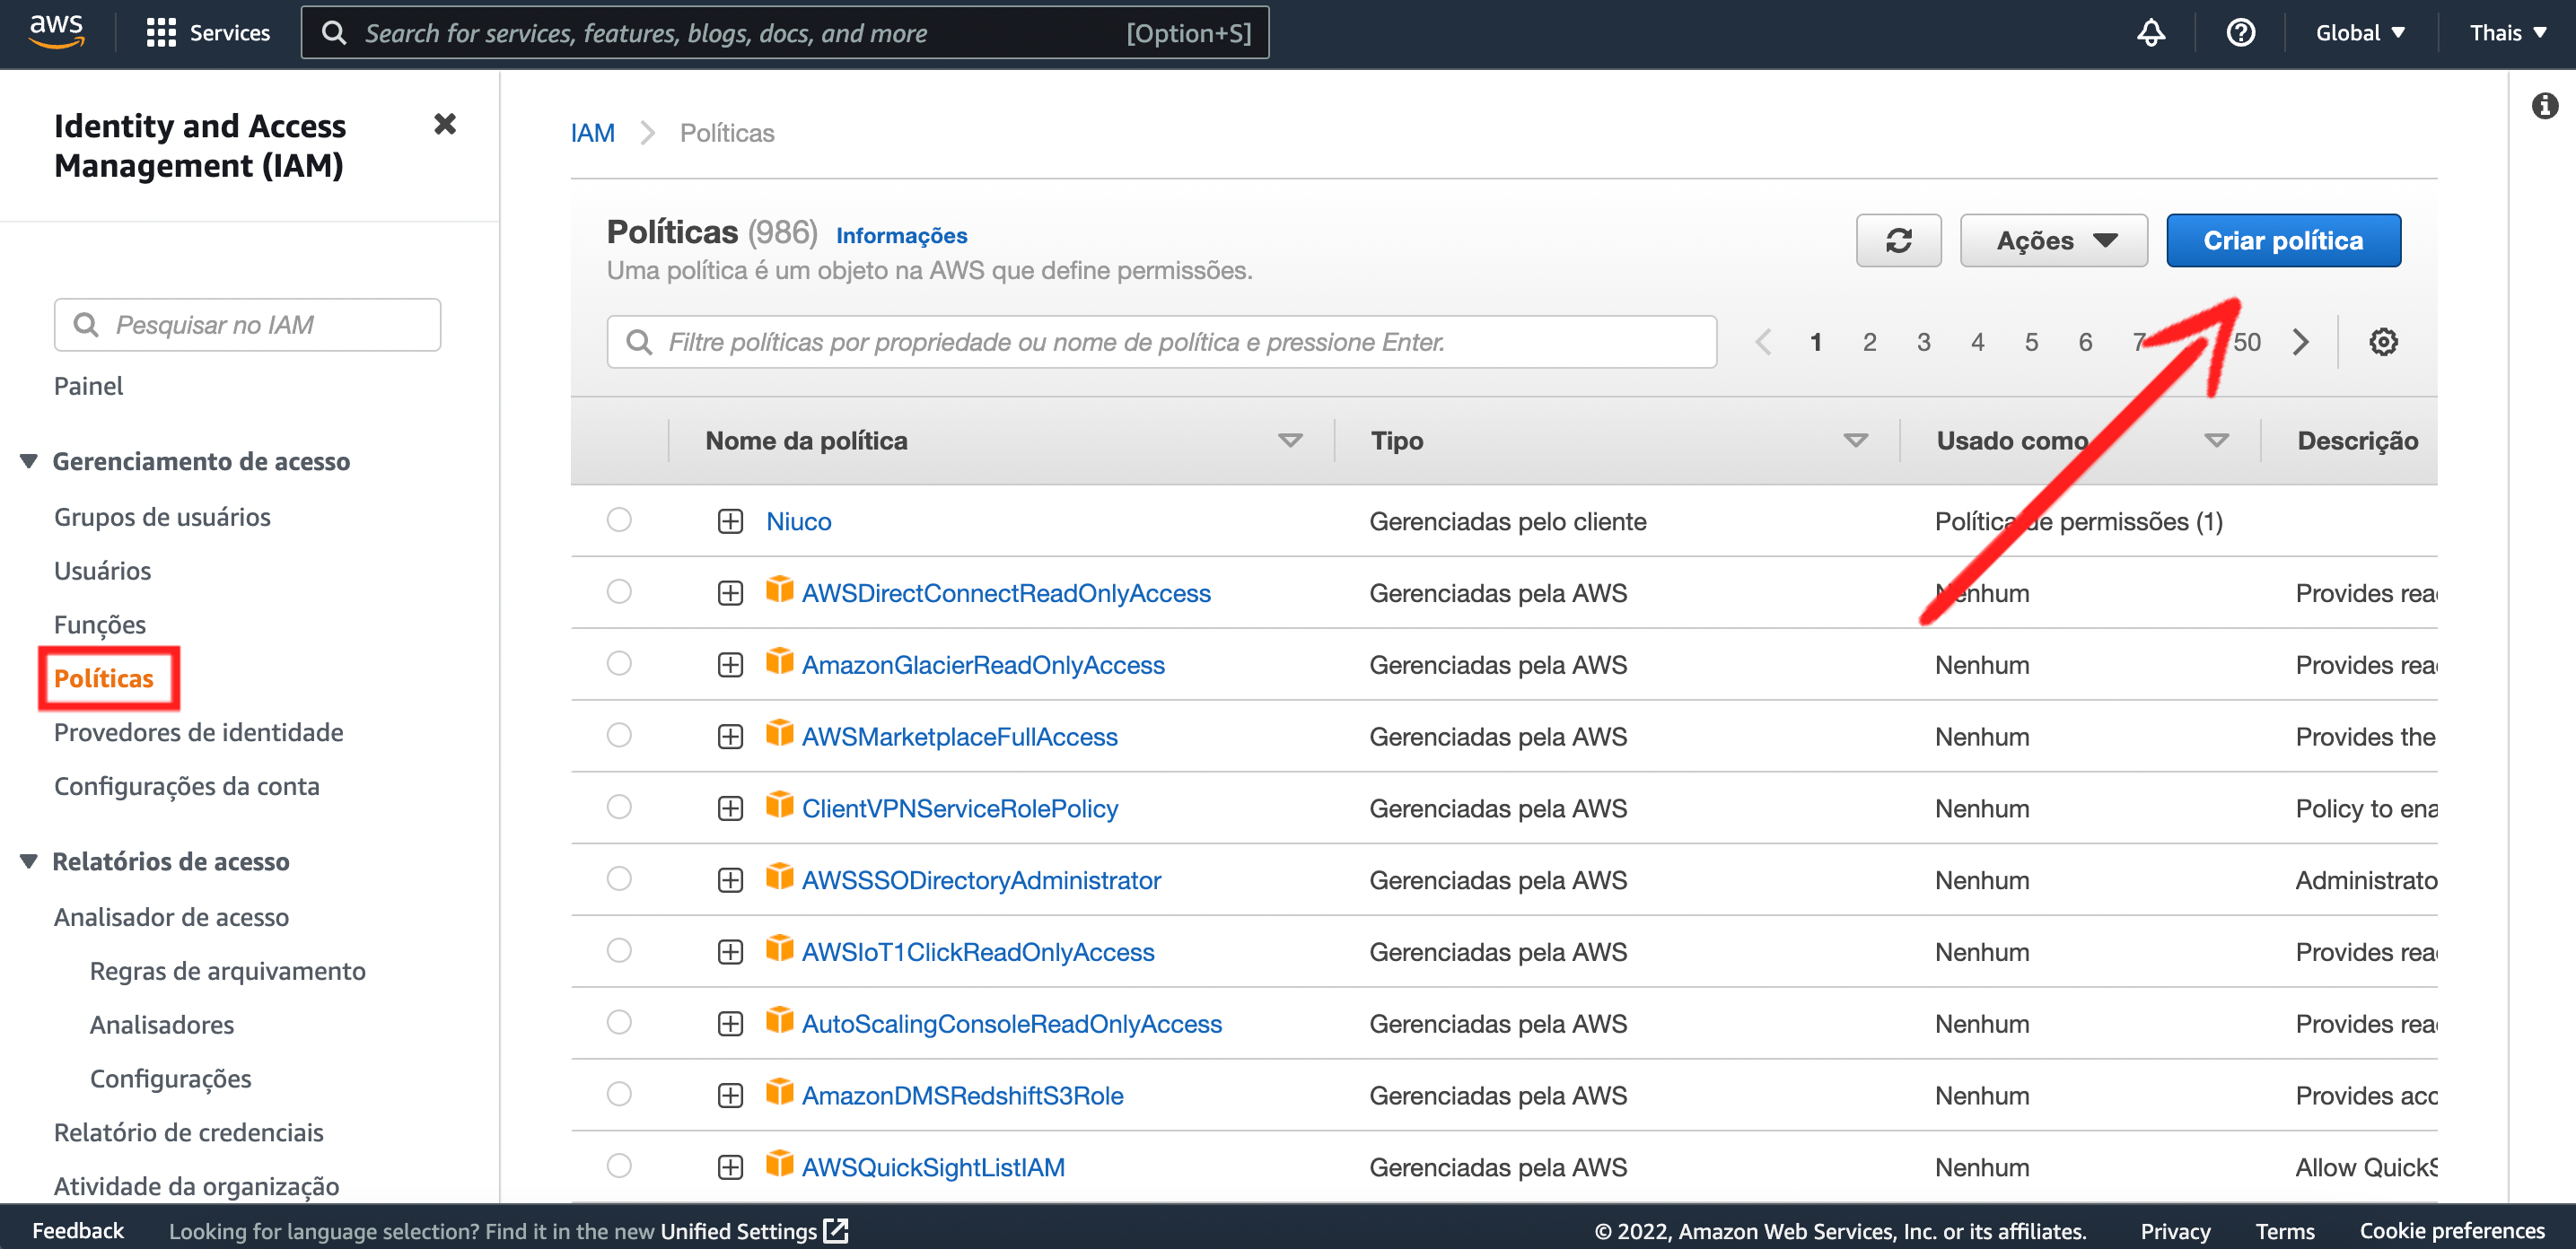2576x1249 pixels.
Task: Click the refresh policies icon button
Action: (x=1897, y=240)
